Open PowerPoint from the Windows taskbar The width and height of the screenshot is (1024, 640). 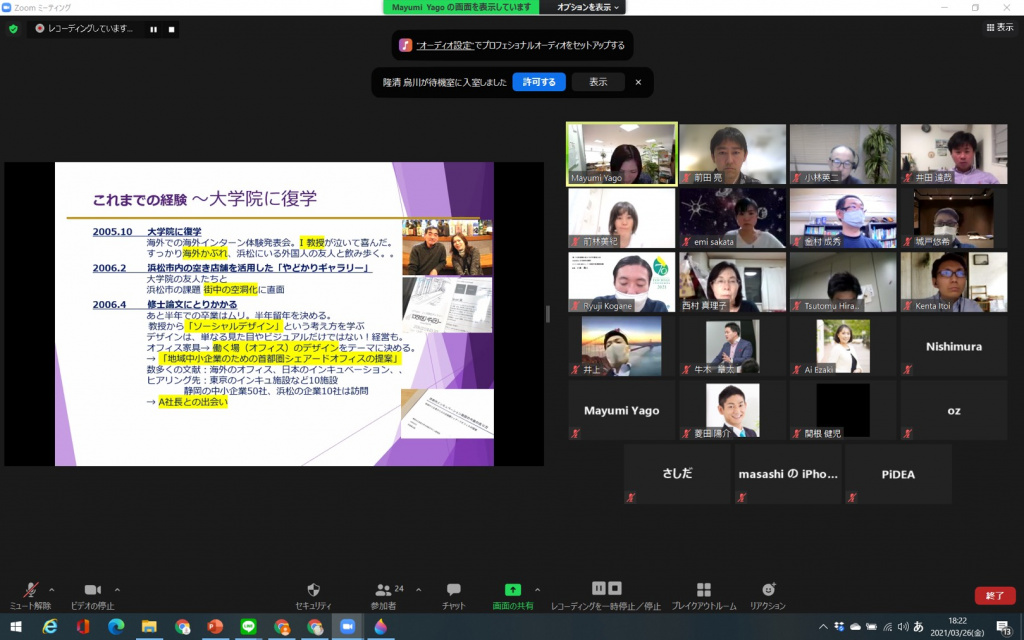(x=214, y=627)
